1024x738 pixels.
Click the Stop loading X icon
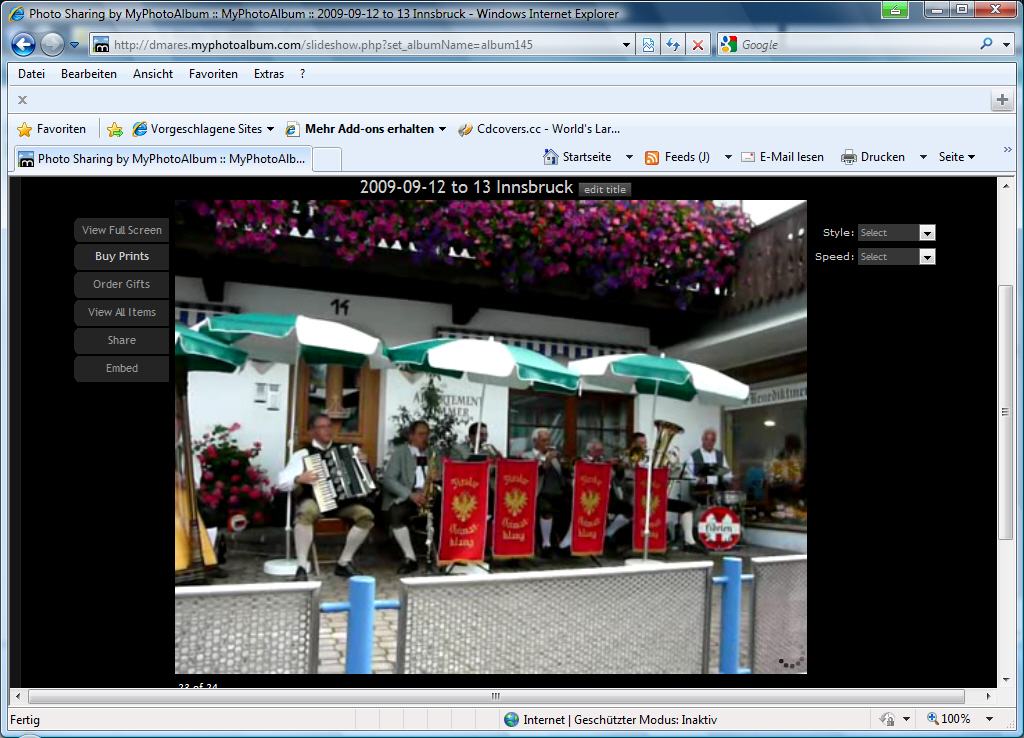(x=698, y=45)
